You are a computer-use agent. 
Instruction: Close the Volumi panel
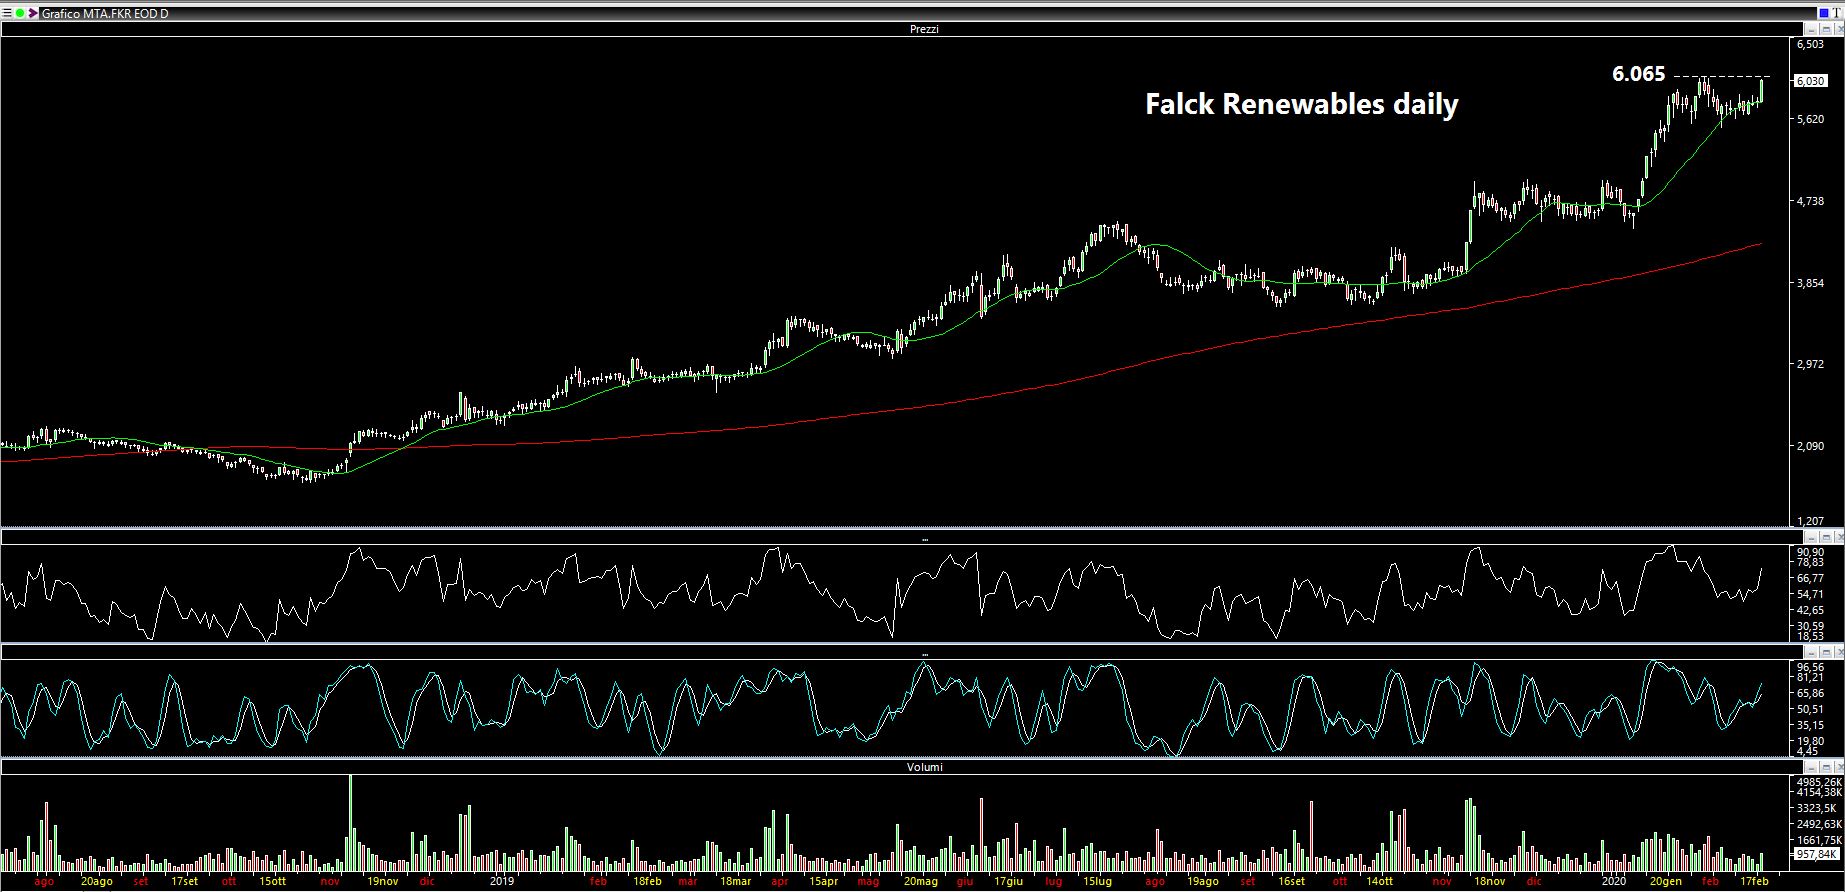pos(1839,766)
